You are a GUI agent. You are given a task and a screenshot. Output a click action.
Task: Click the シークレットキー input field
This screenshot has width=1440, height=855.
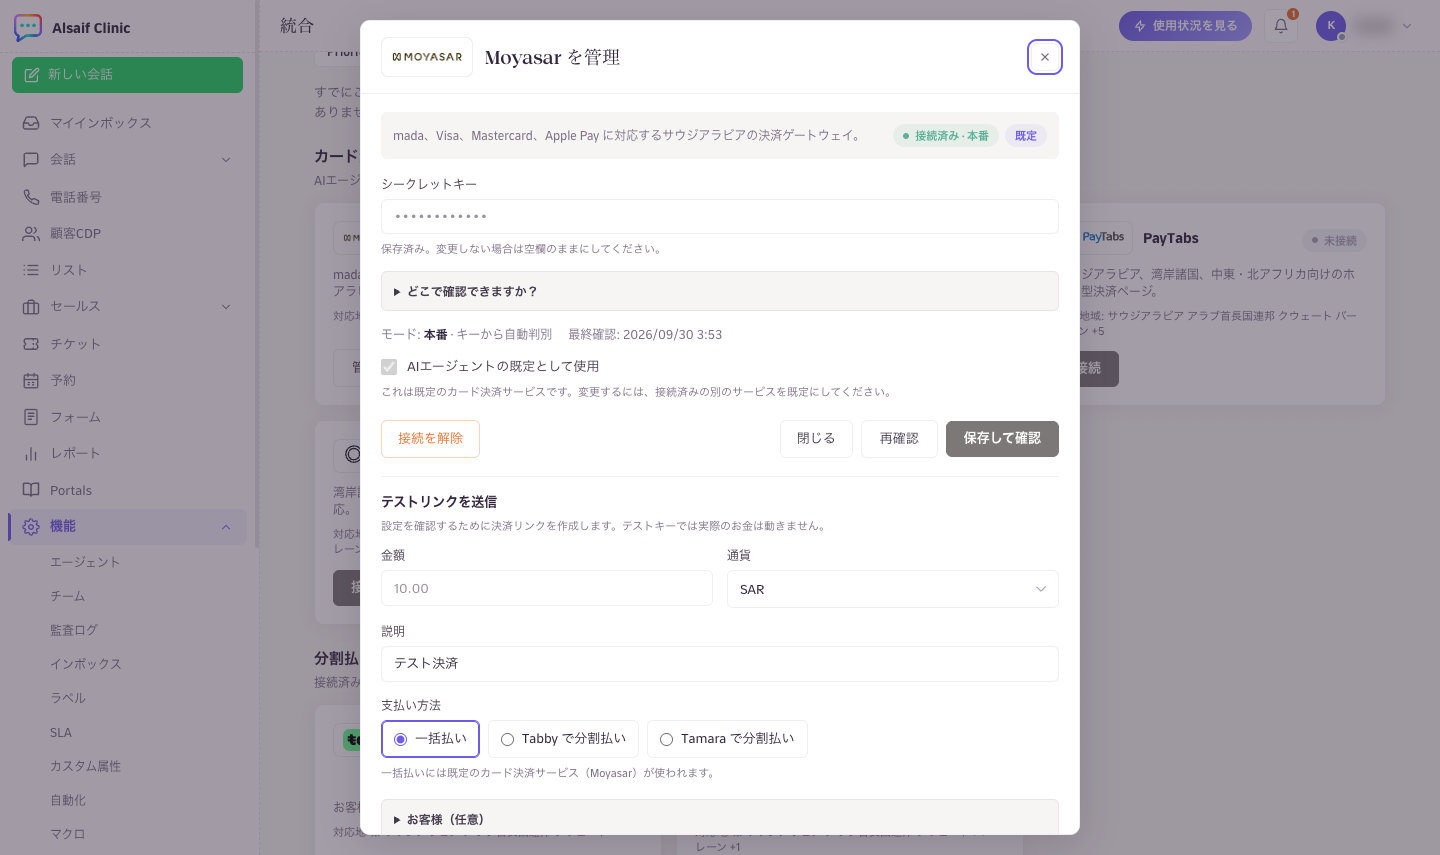point(720,217)
